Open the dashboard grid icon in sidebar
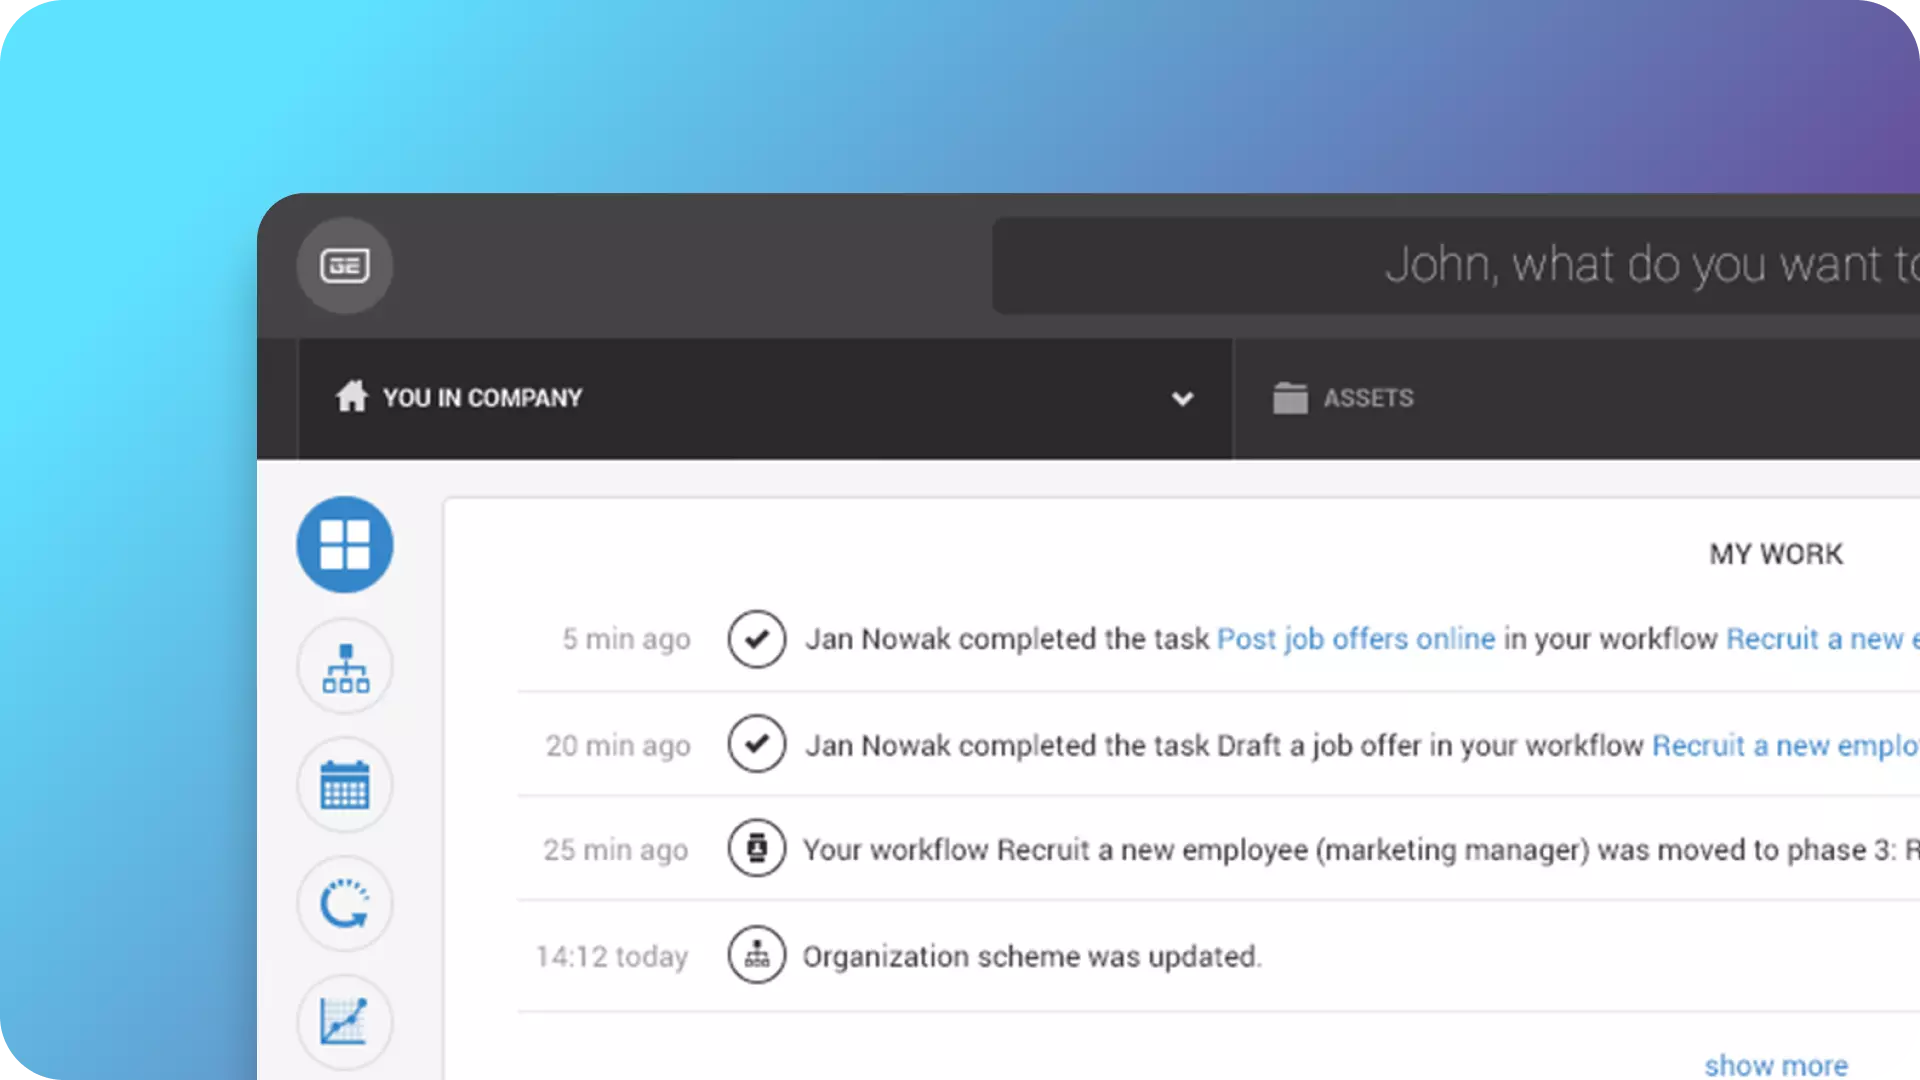The width and height of the screenshot is (1920, 1080). (345, 545)
